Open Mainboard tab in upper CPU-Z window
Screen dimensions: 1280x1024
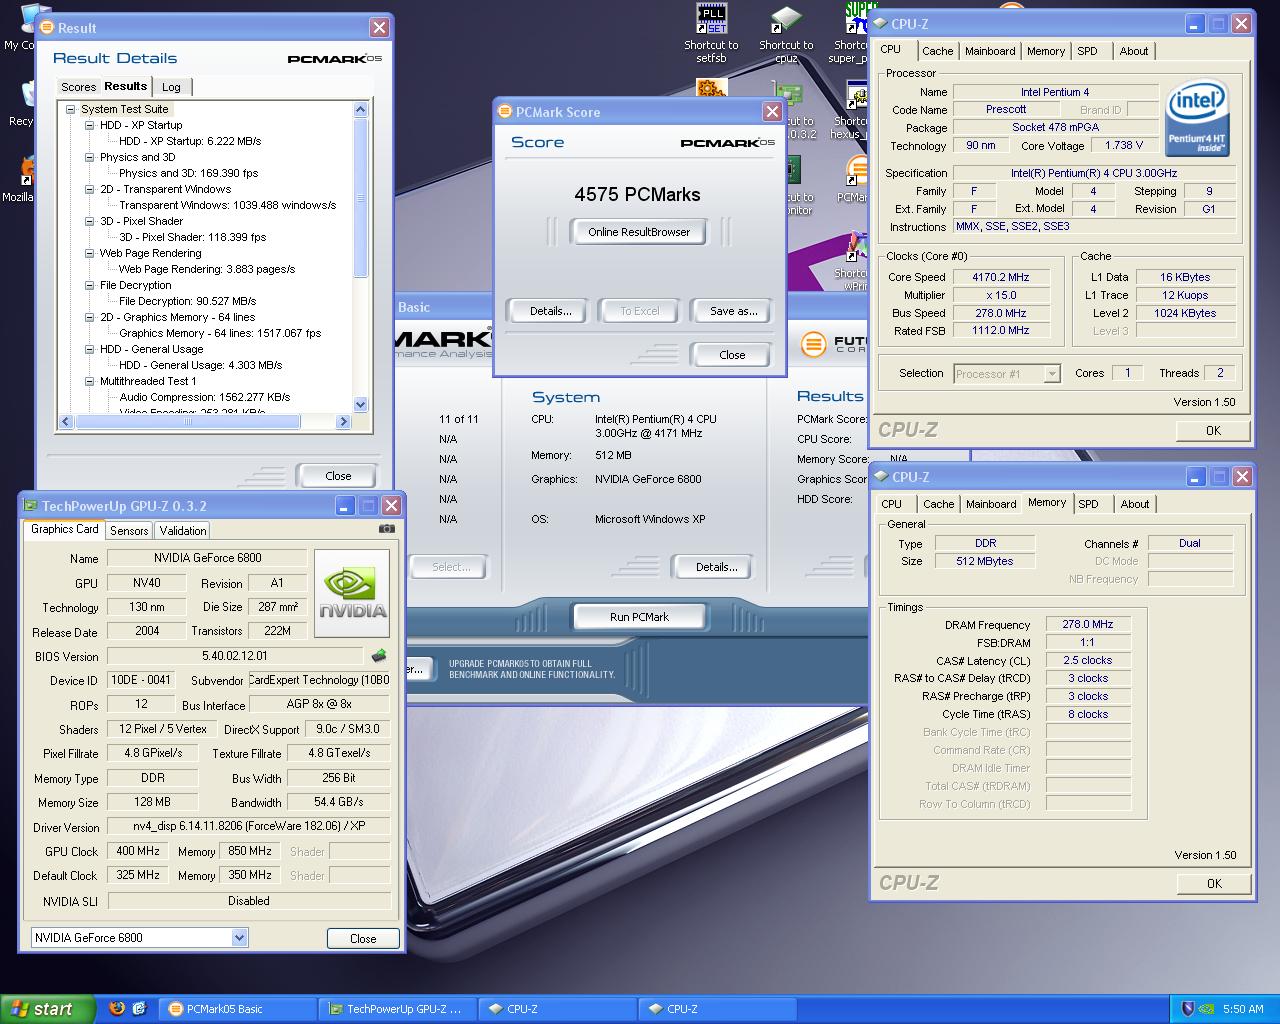990,51
